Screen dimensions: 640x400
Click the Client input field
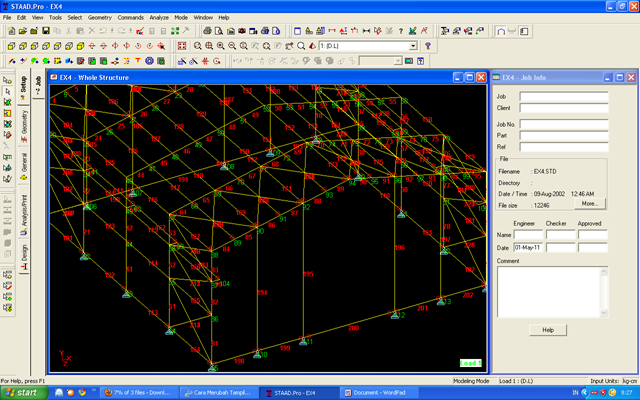click(564, 108)
